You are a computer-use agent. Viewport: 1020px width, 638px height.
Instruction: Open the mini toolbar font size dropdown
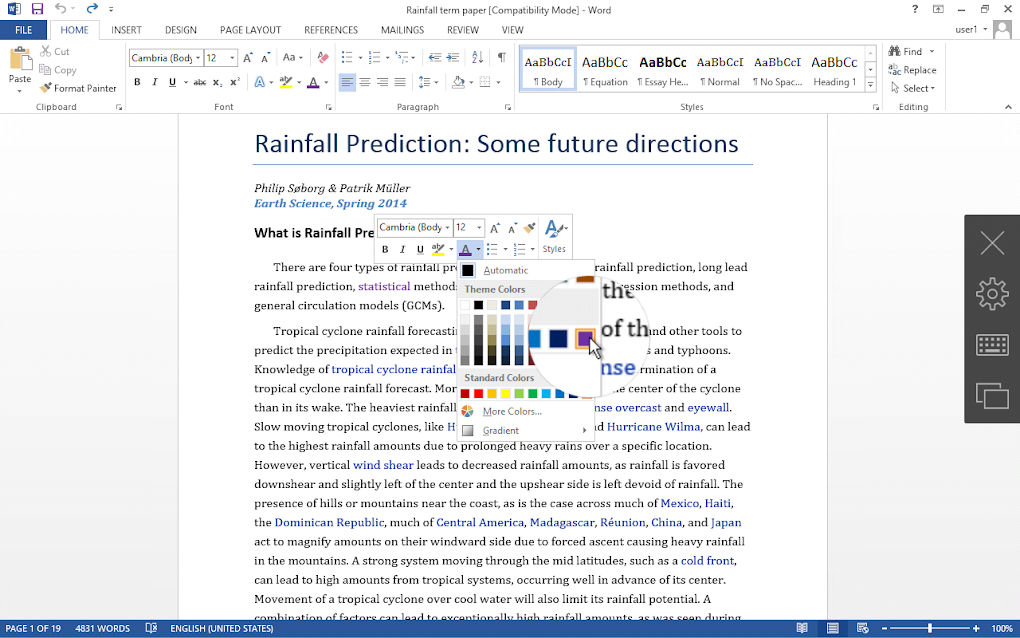(x=479, y=228)
